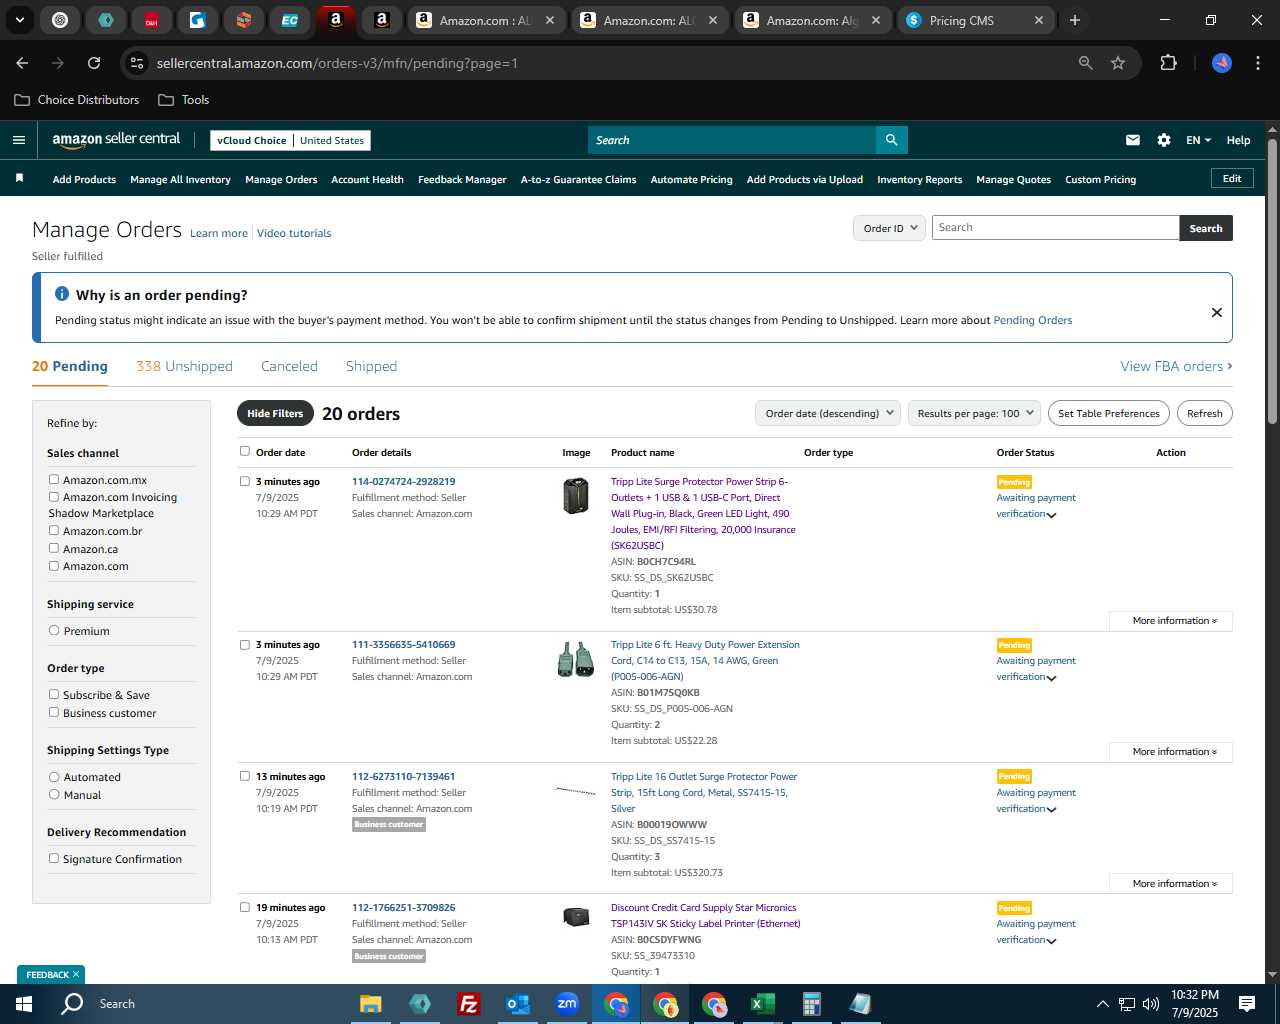Expand More information for order 111-3356635-5410669

click(x=1170, y=752)
